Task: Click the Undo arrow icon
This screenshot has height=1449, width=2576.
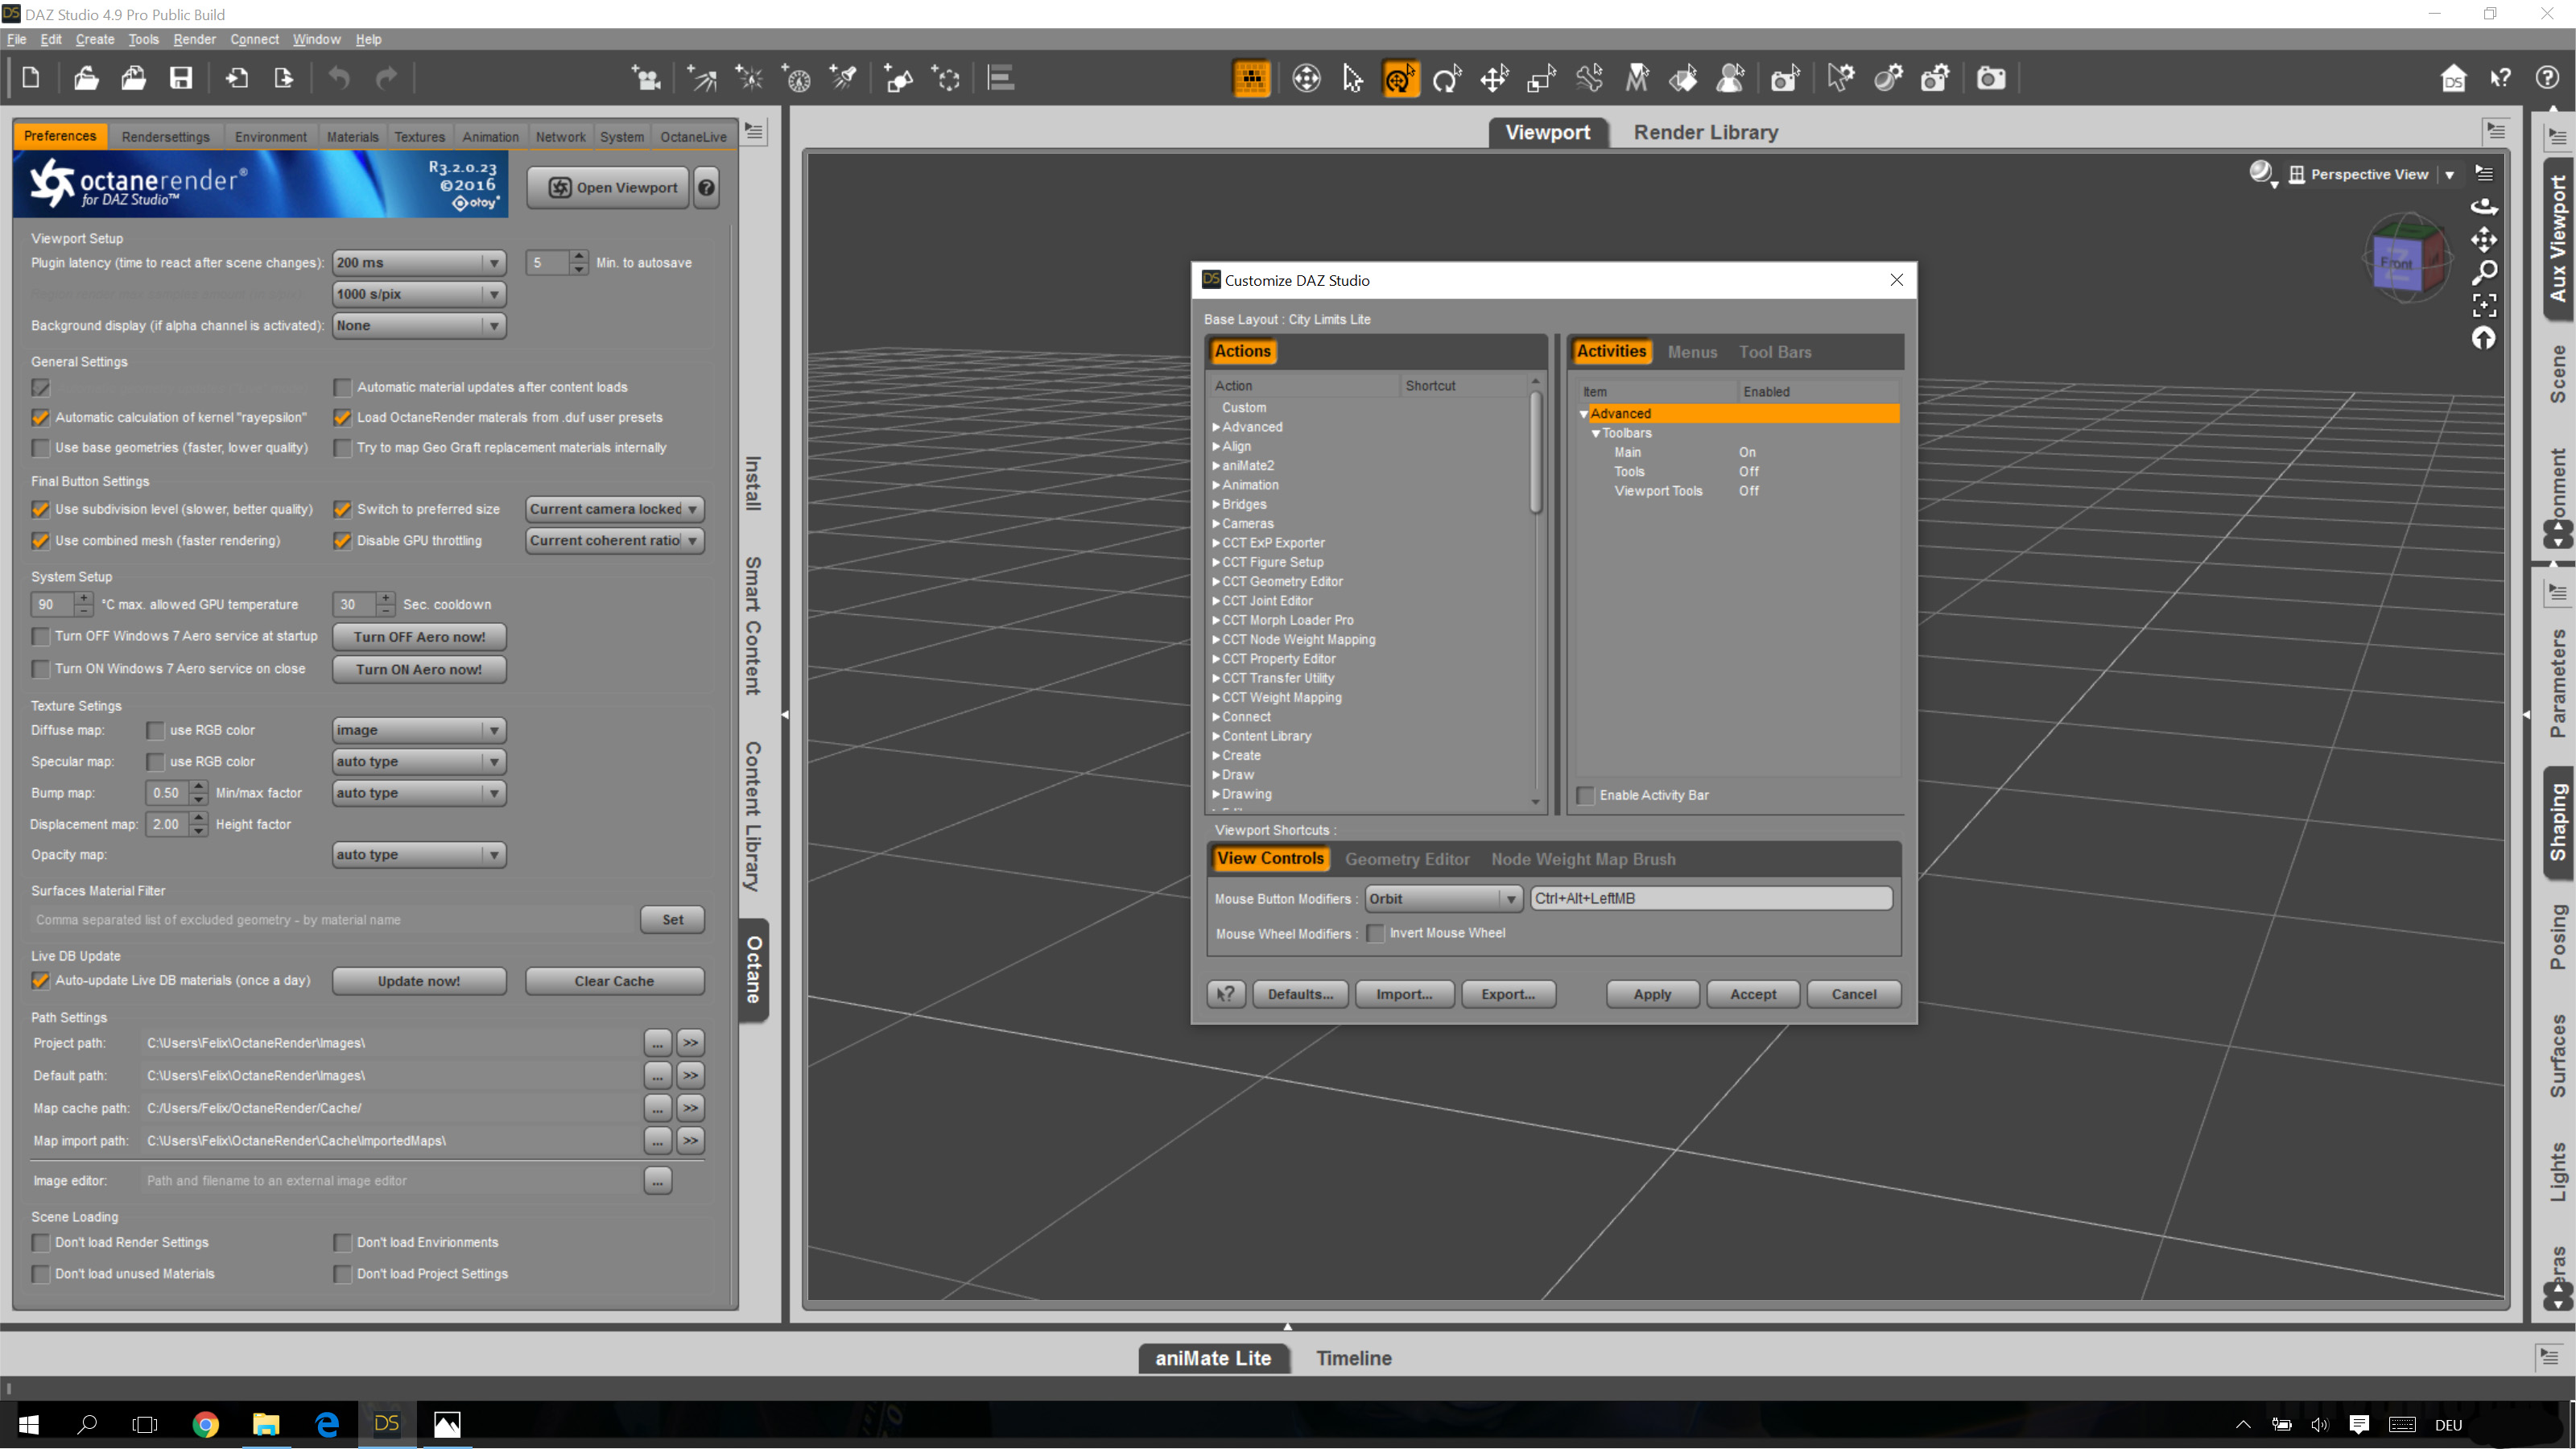Action: point(339,78)
